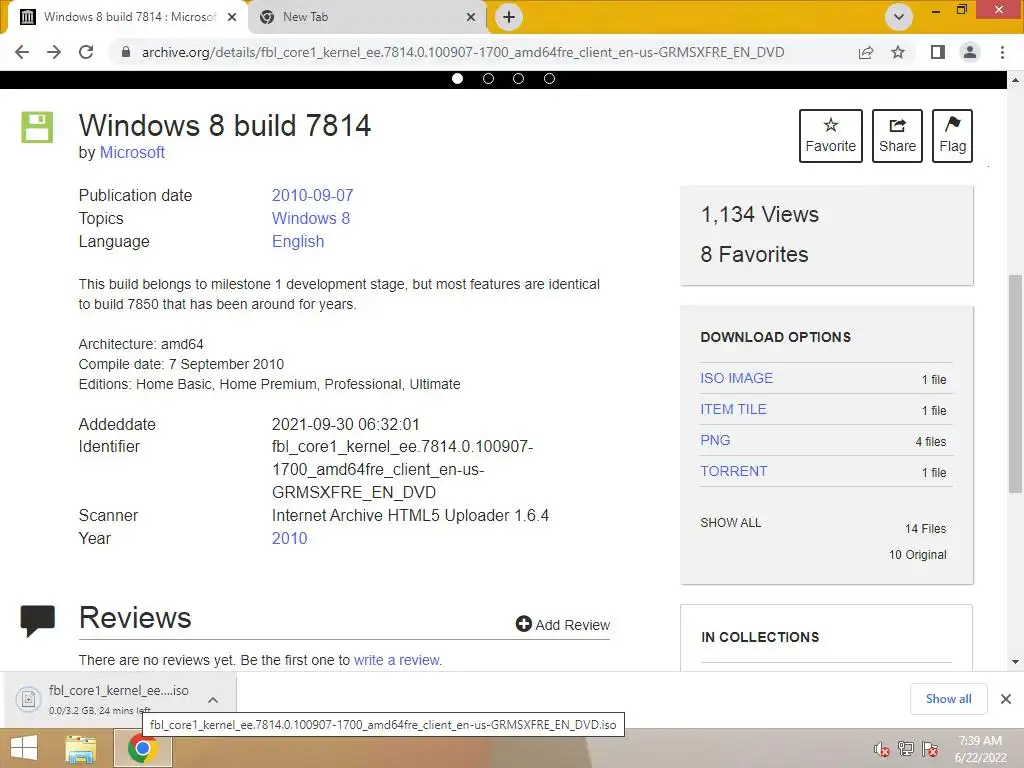The width and height of the screenshot is (1024, 768).
Task: Open the Chrome profile icon
Action: (x=970, y=52)
